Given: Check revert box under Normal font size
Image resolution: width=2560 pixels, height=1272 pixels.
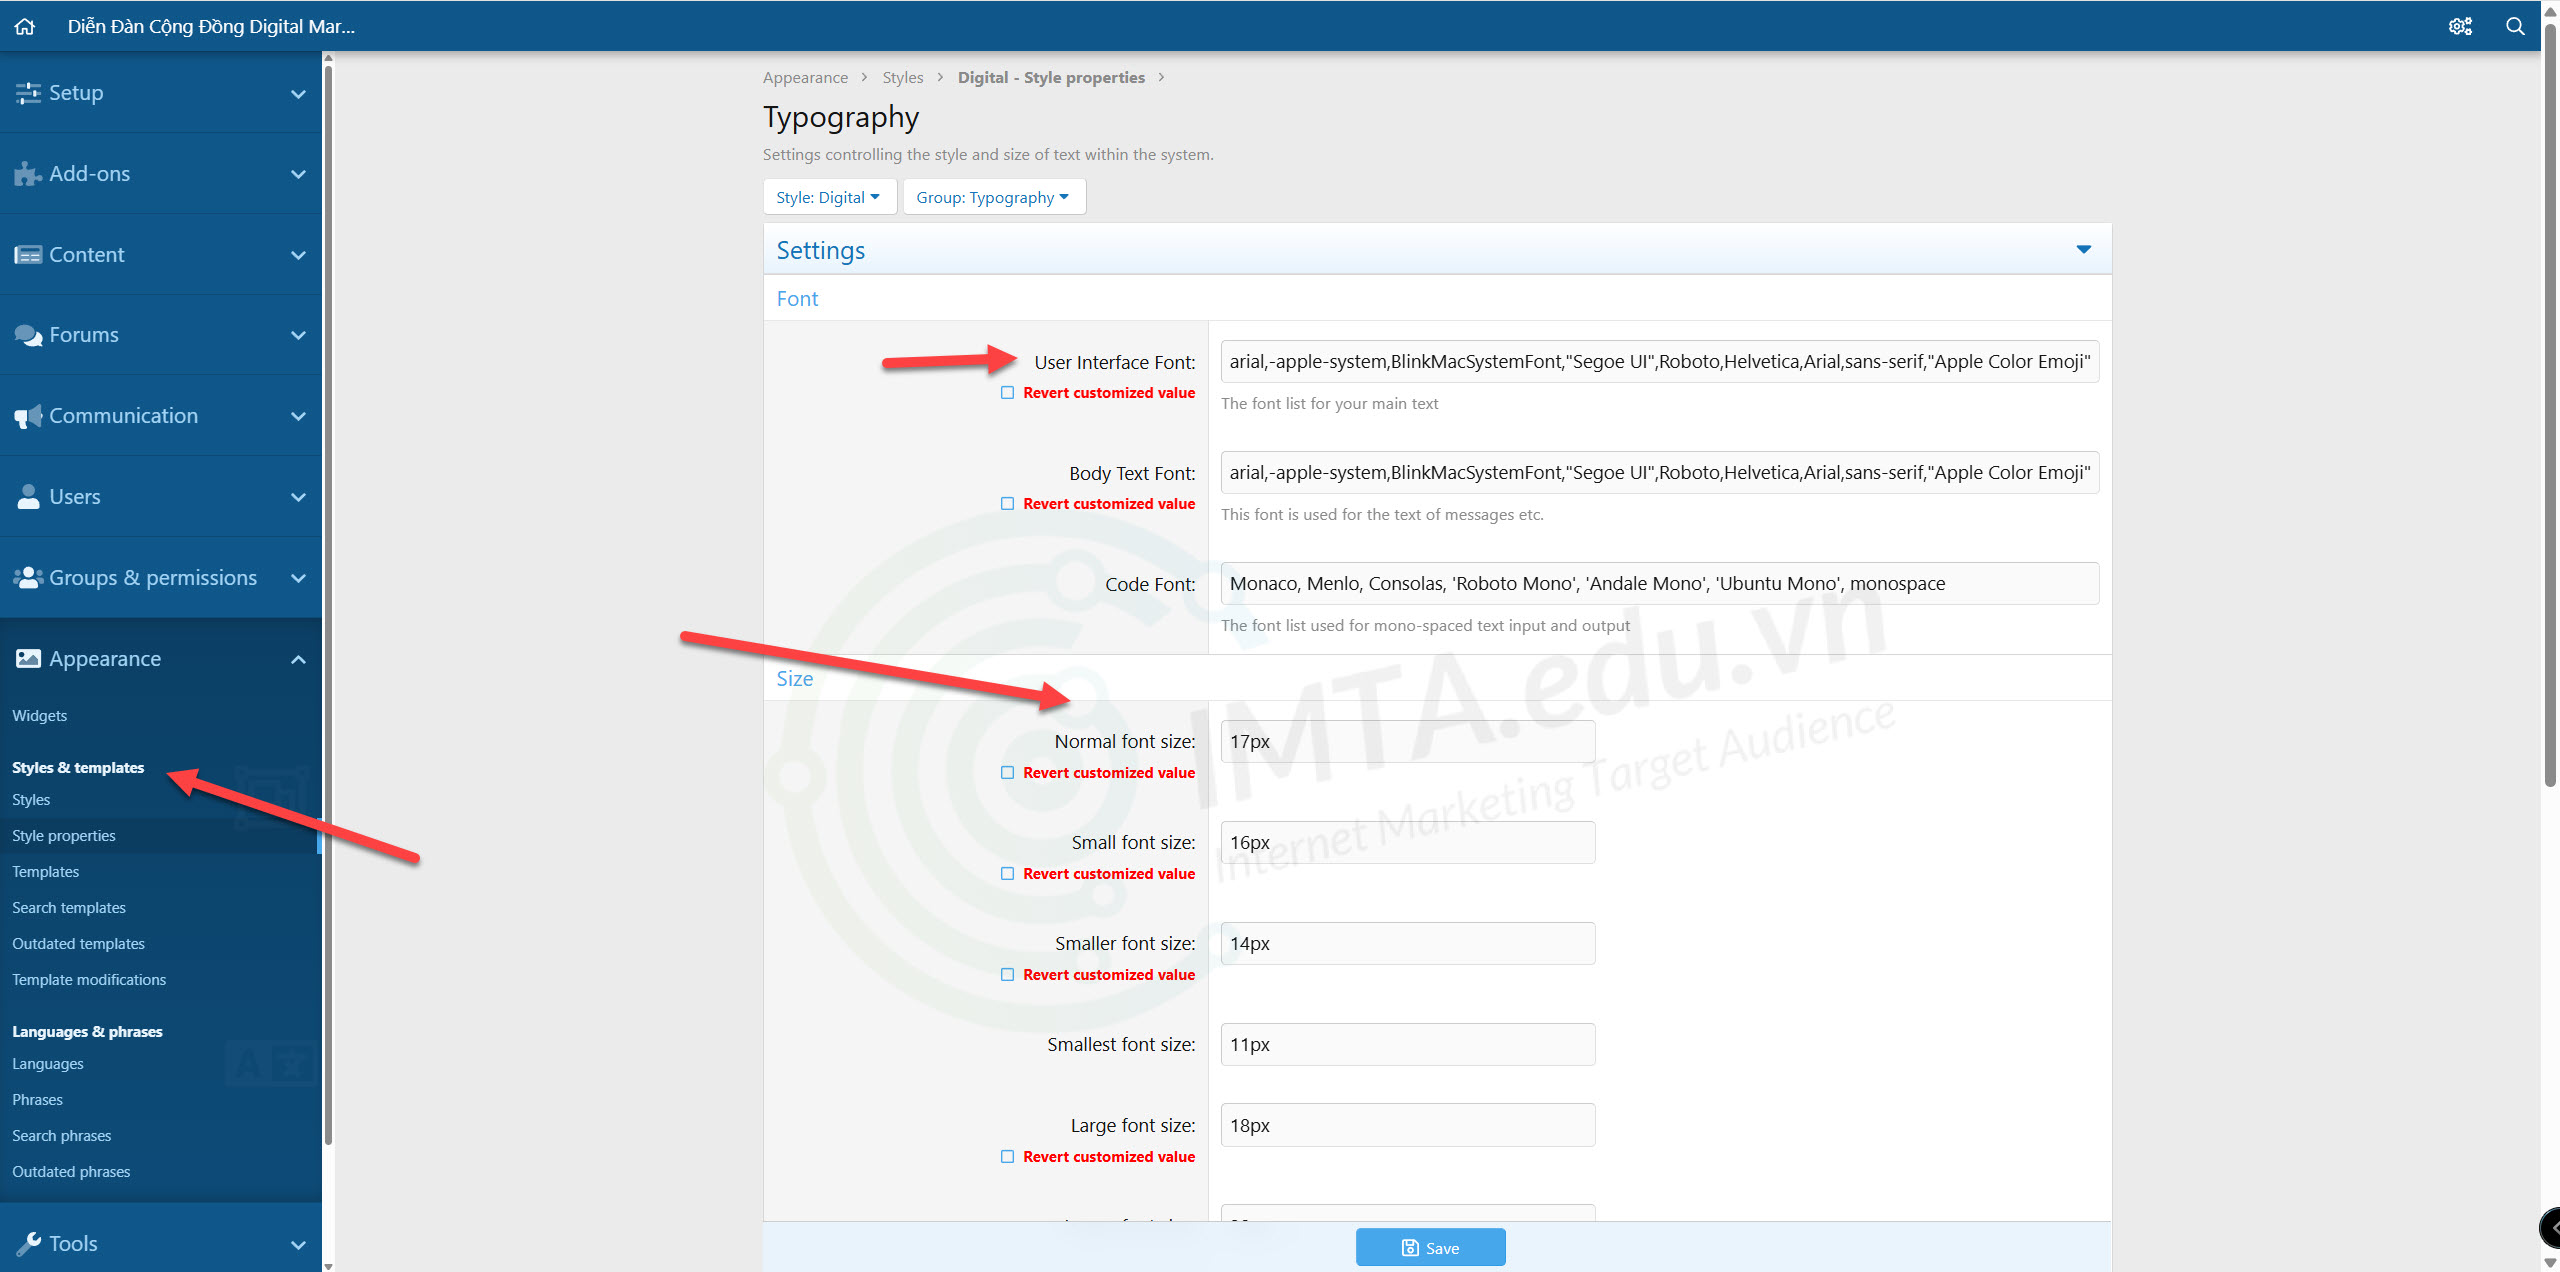Looking at the screenshot, I should (1007, 773).
